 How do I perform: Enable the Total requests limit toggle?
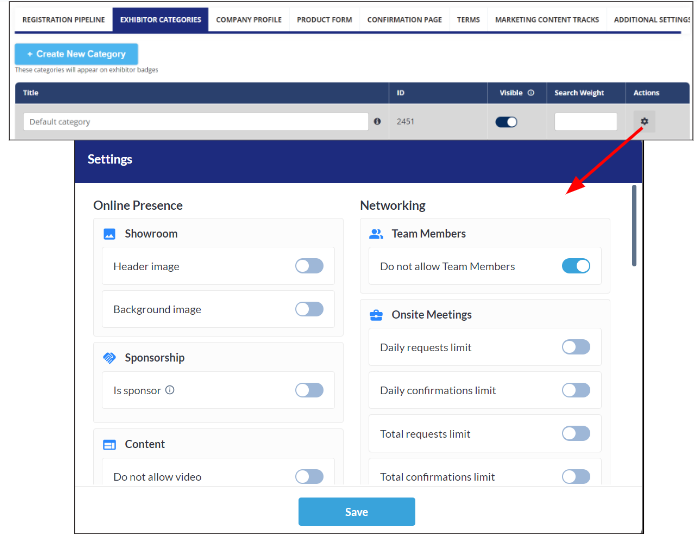(x=576, y=433)
